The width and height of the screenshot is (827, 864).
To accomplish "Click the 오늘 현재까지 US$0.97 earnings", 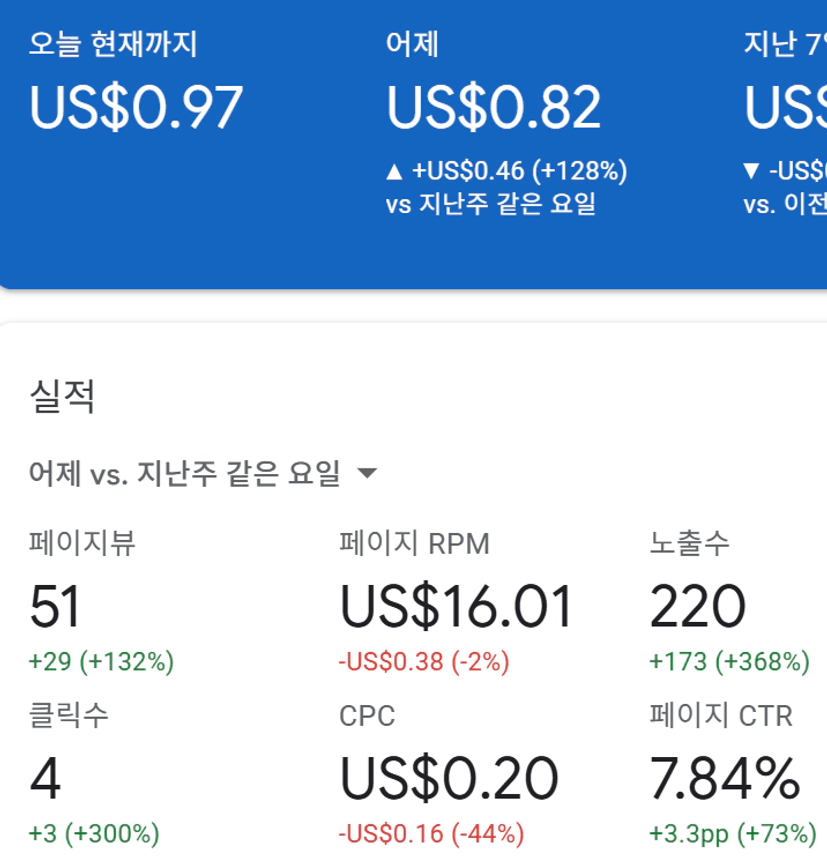I will pyautogui.click(x=136, y=108).
